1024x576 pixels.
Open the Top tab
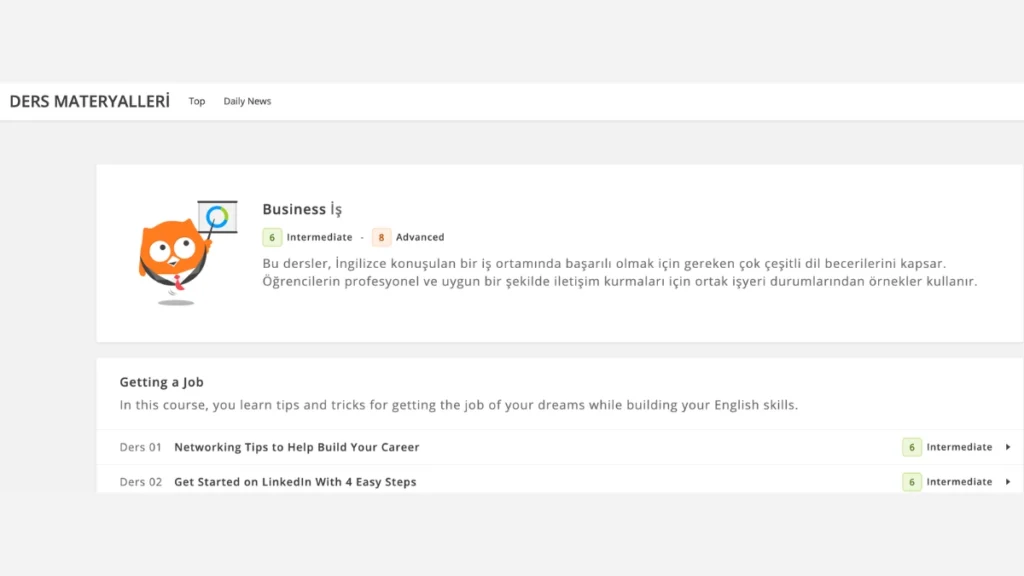click(197, 101)
